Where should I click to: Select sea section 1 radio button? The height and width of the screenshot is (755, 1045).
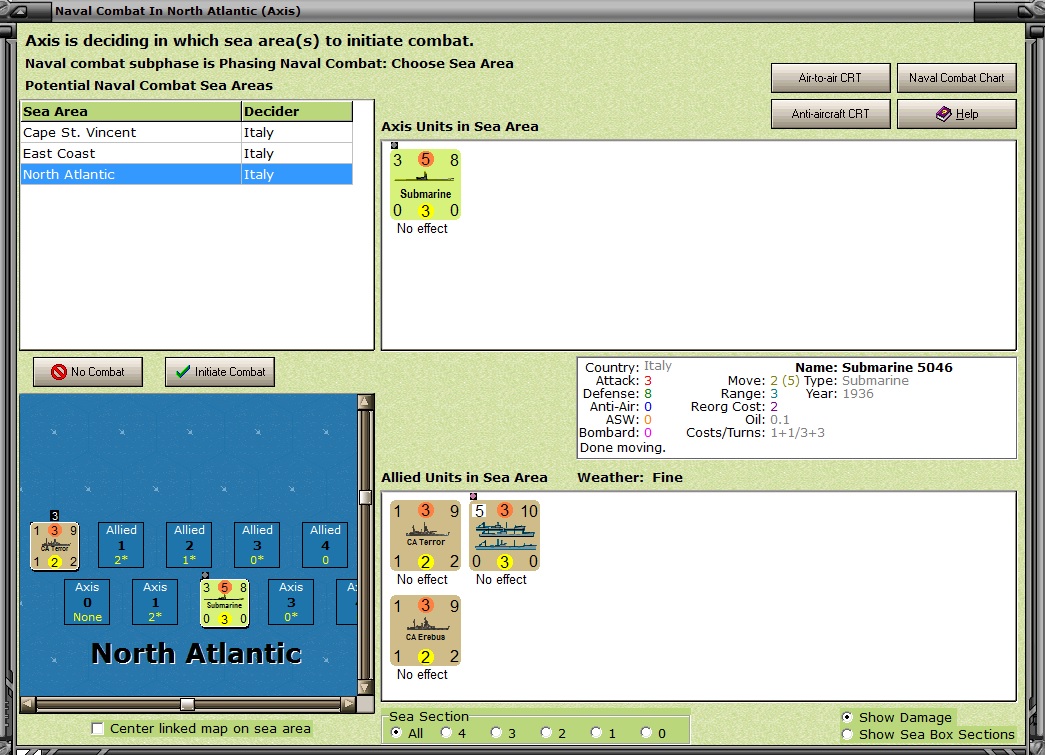[x=596, y=733]
